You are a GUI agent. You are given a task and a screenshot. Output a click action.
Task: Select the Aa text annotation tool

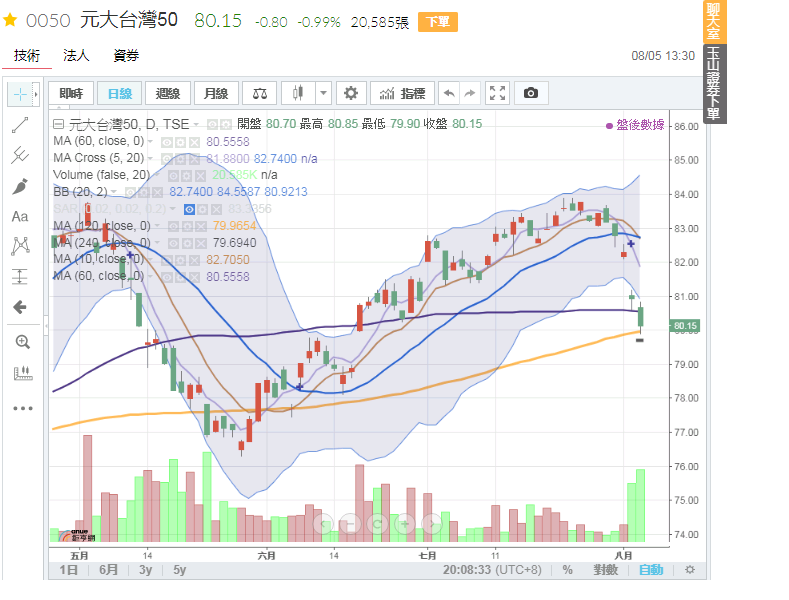coord(20,216)
